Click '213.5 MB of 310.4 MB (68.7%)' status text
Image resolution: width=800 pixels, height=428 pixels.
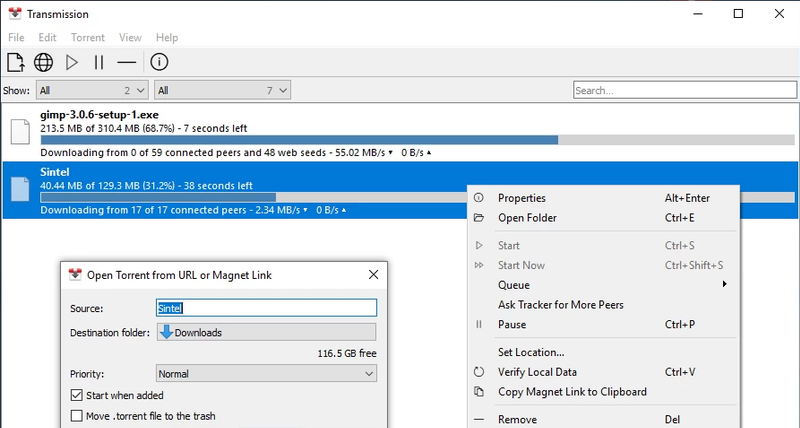[x=107, y=128]
